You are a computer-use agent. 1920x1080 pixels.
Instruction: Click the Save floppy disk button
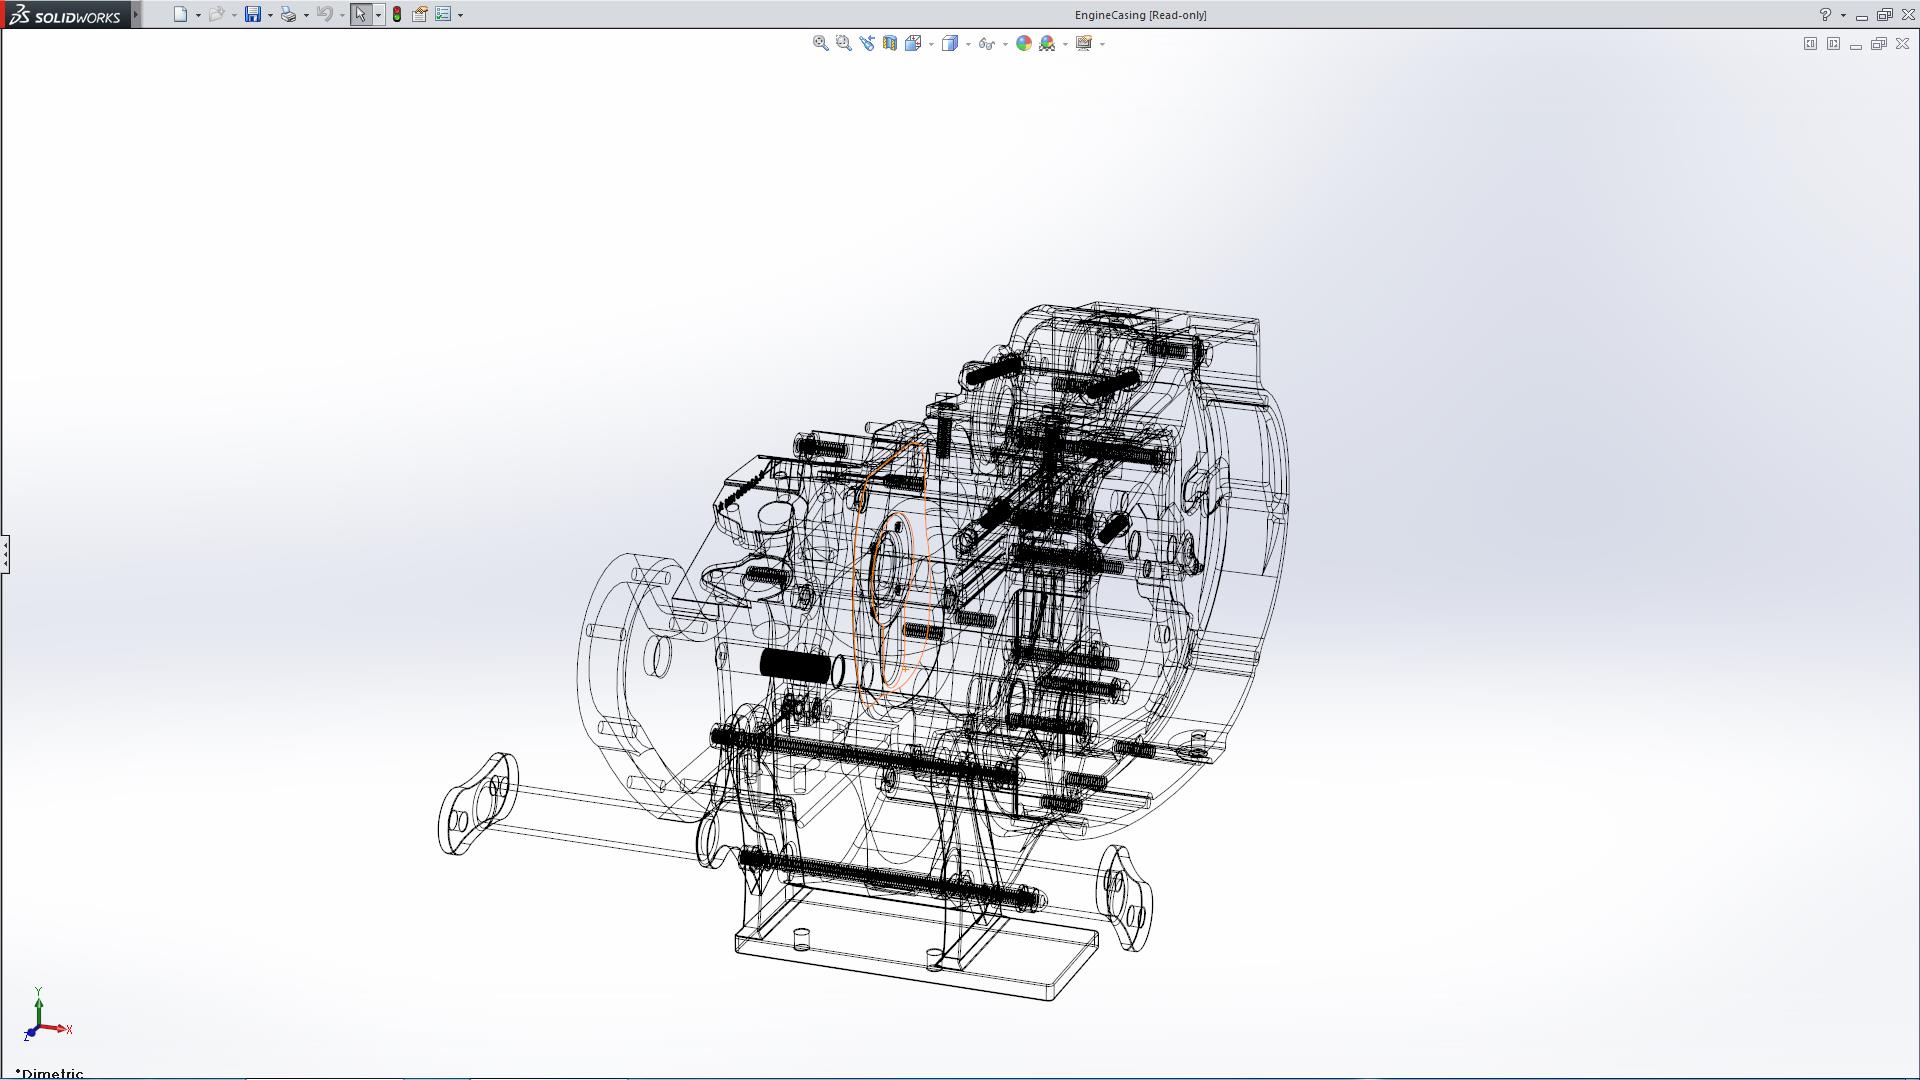click(x=253, y=15)
